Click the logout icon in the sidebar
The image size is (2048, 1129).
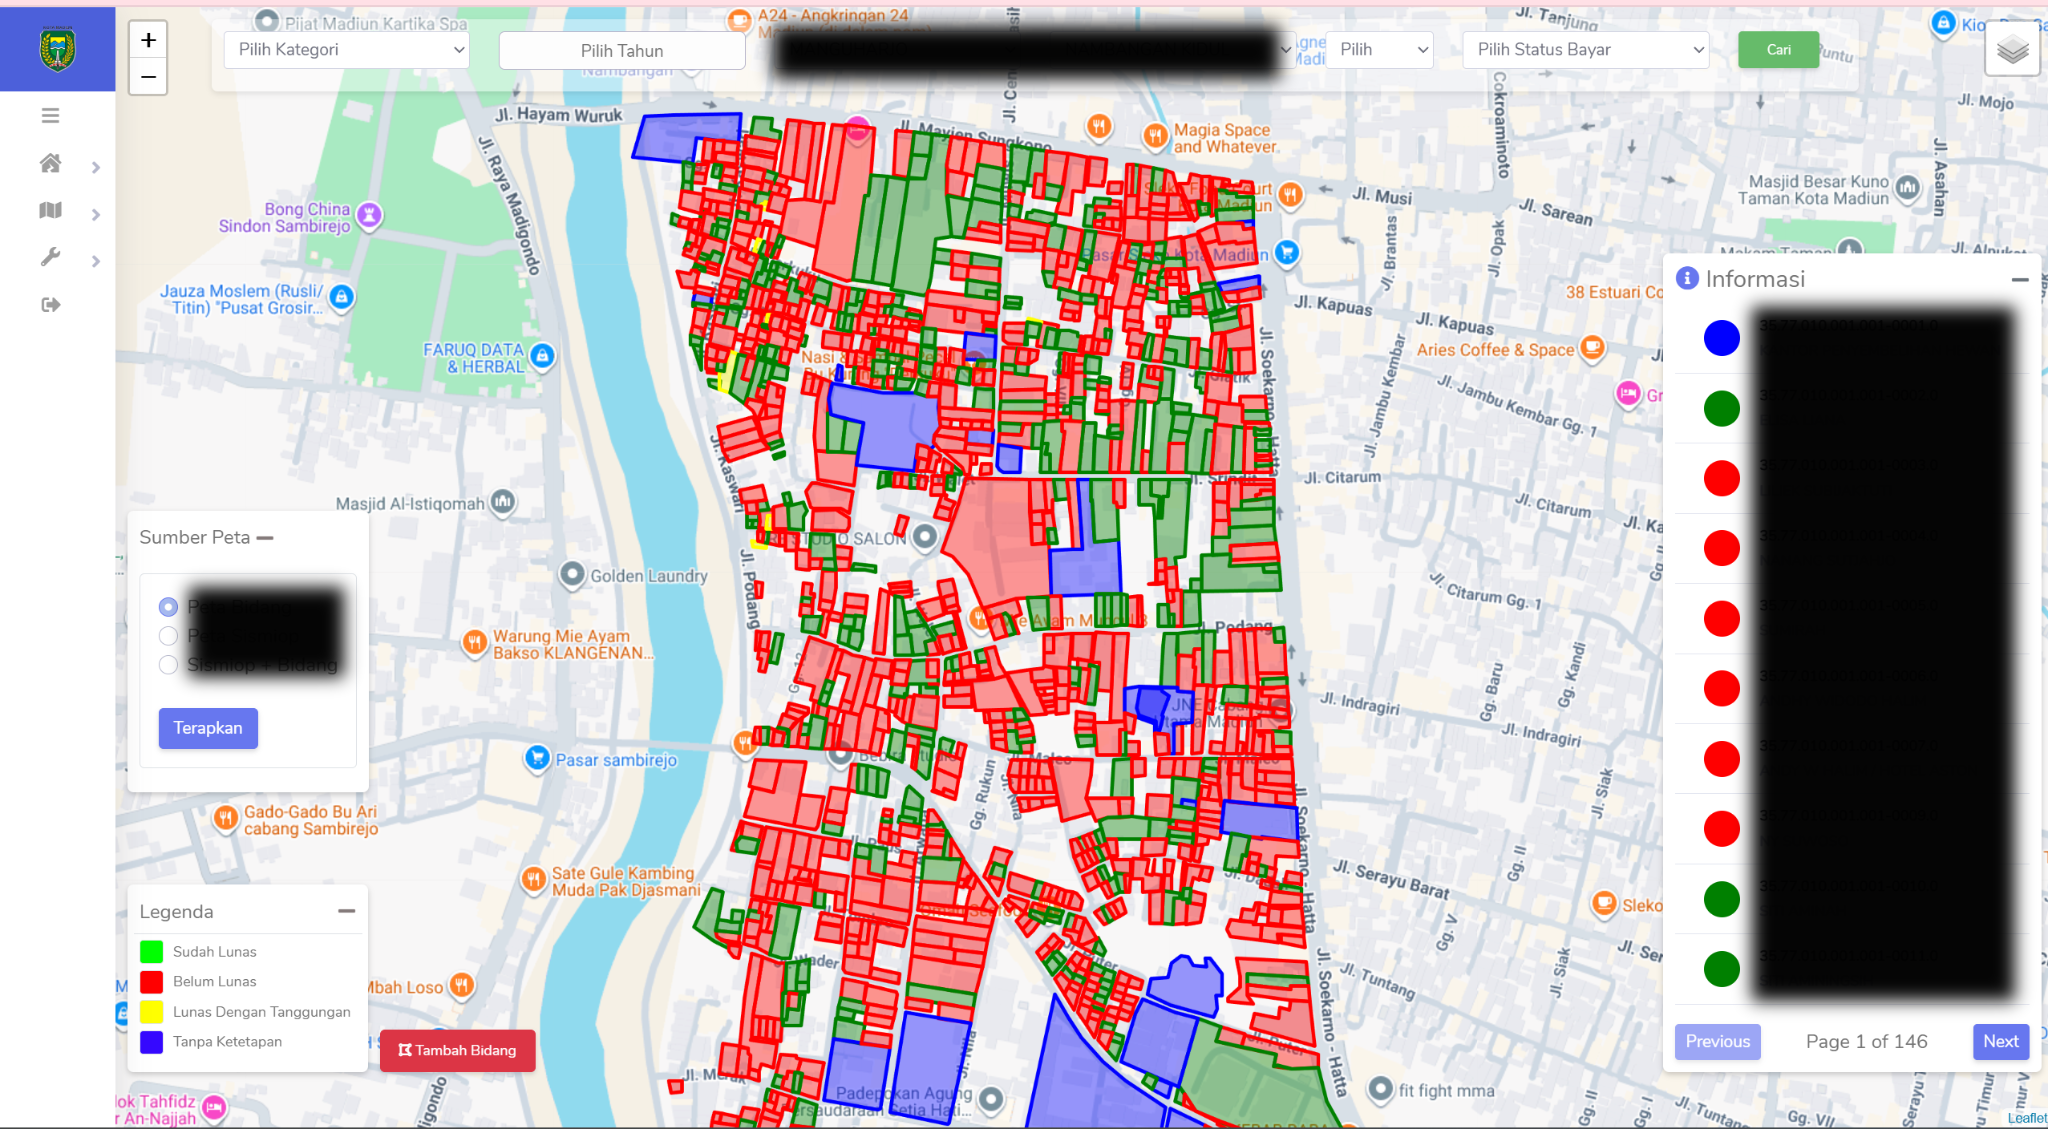(50, 304)
